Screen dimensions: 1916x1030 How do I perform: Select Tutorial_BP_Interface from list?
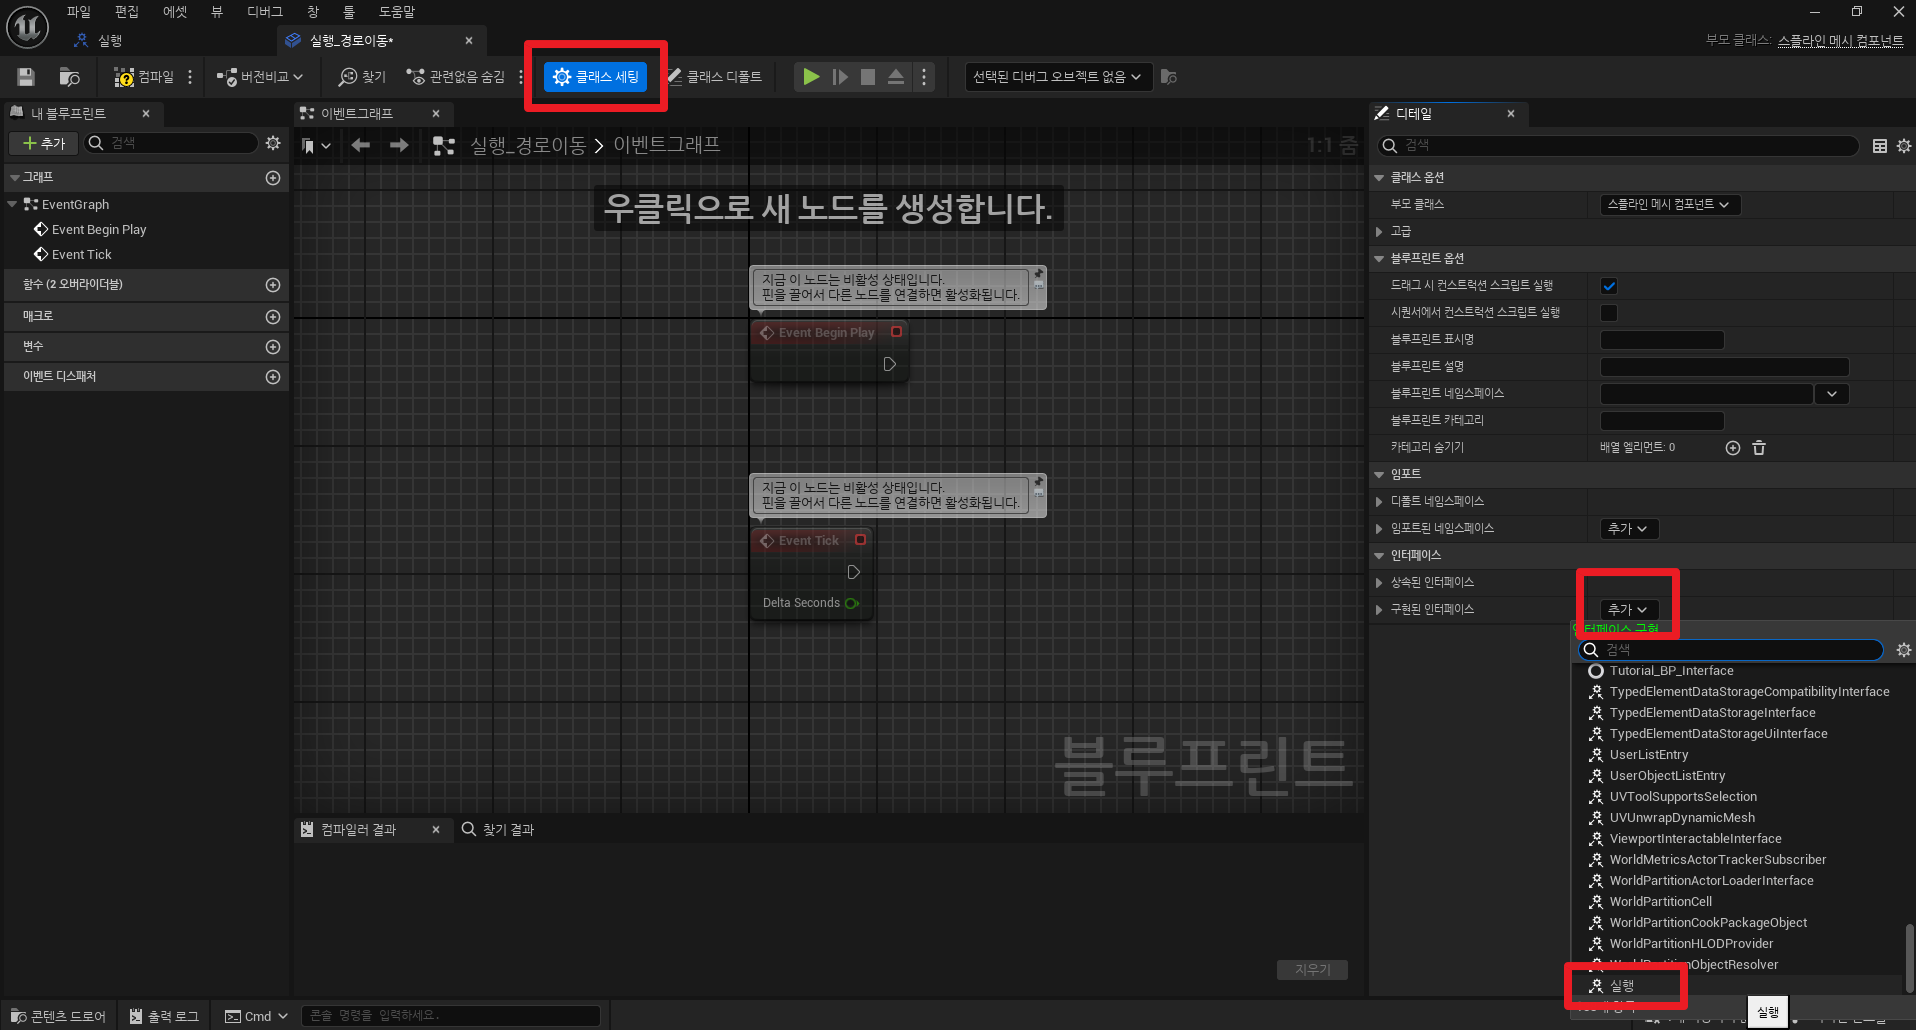pyautogui.click(x=1671, y=671)
